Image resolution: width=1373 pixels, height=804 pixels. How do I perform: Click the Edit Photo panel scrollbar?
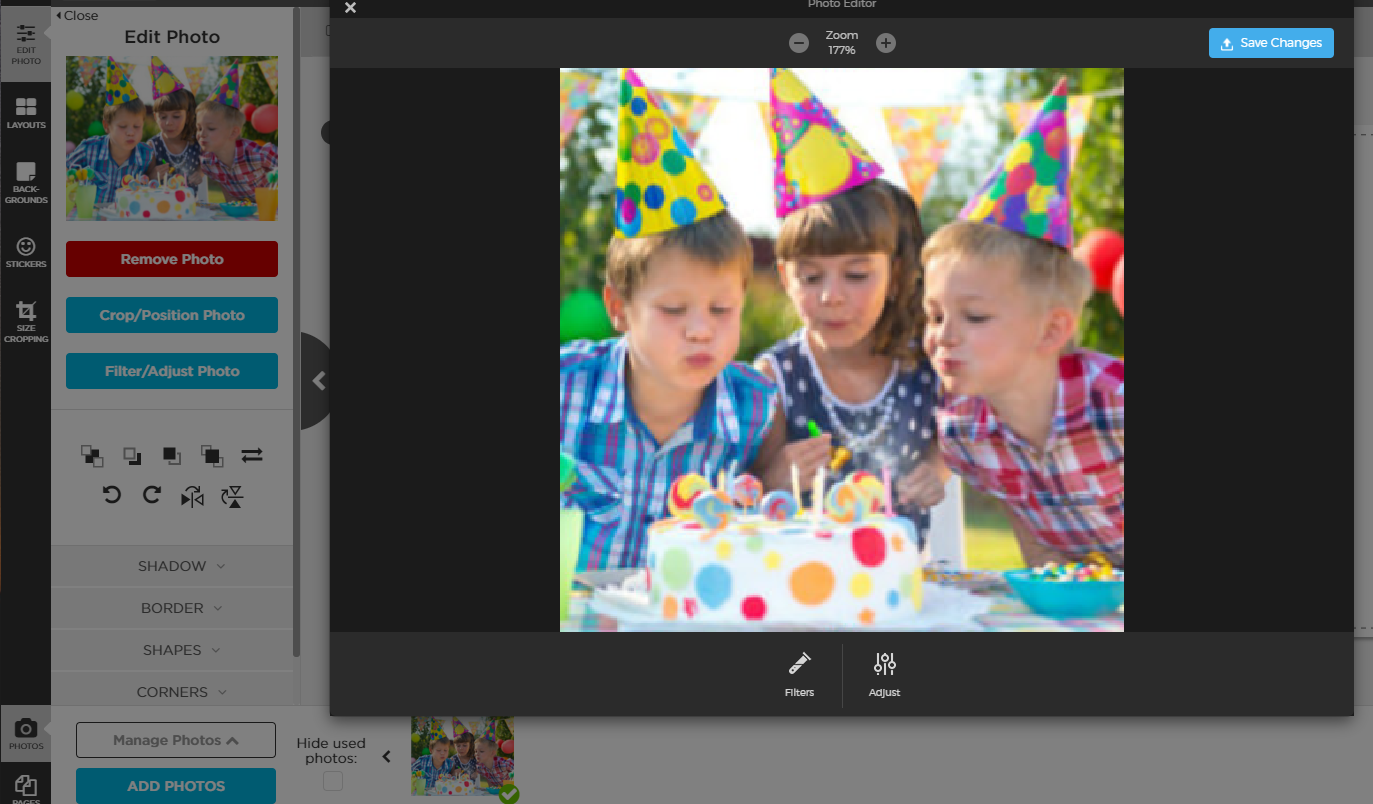click(x=296, y=330)
